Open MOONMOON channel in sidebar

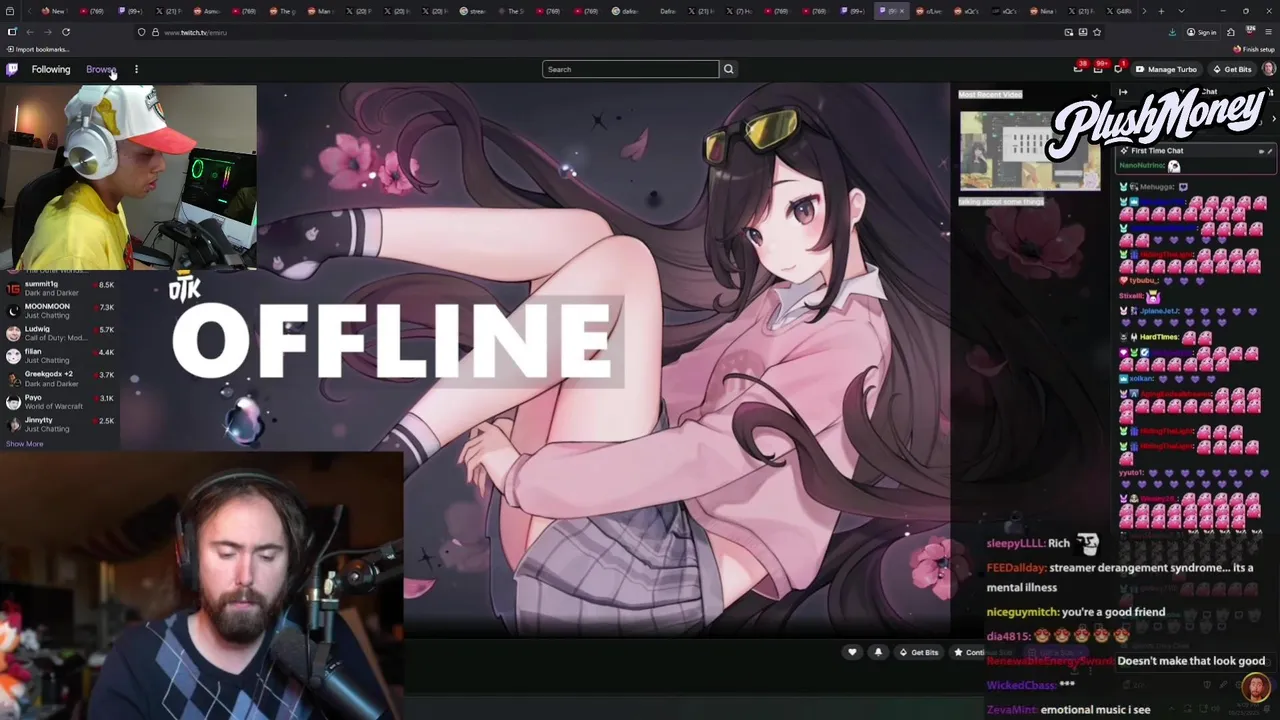pyautogui.click(x=60, y=311)
